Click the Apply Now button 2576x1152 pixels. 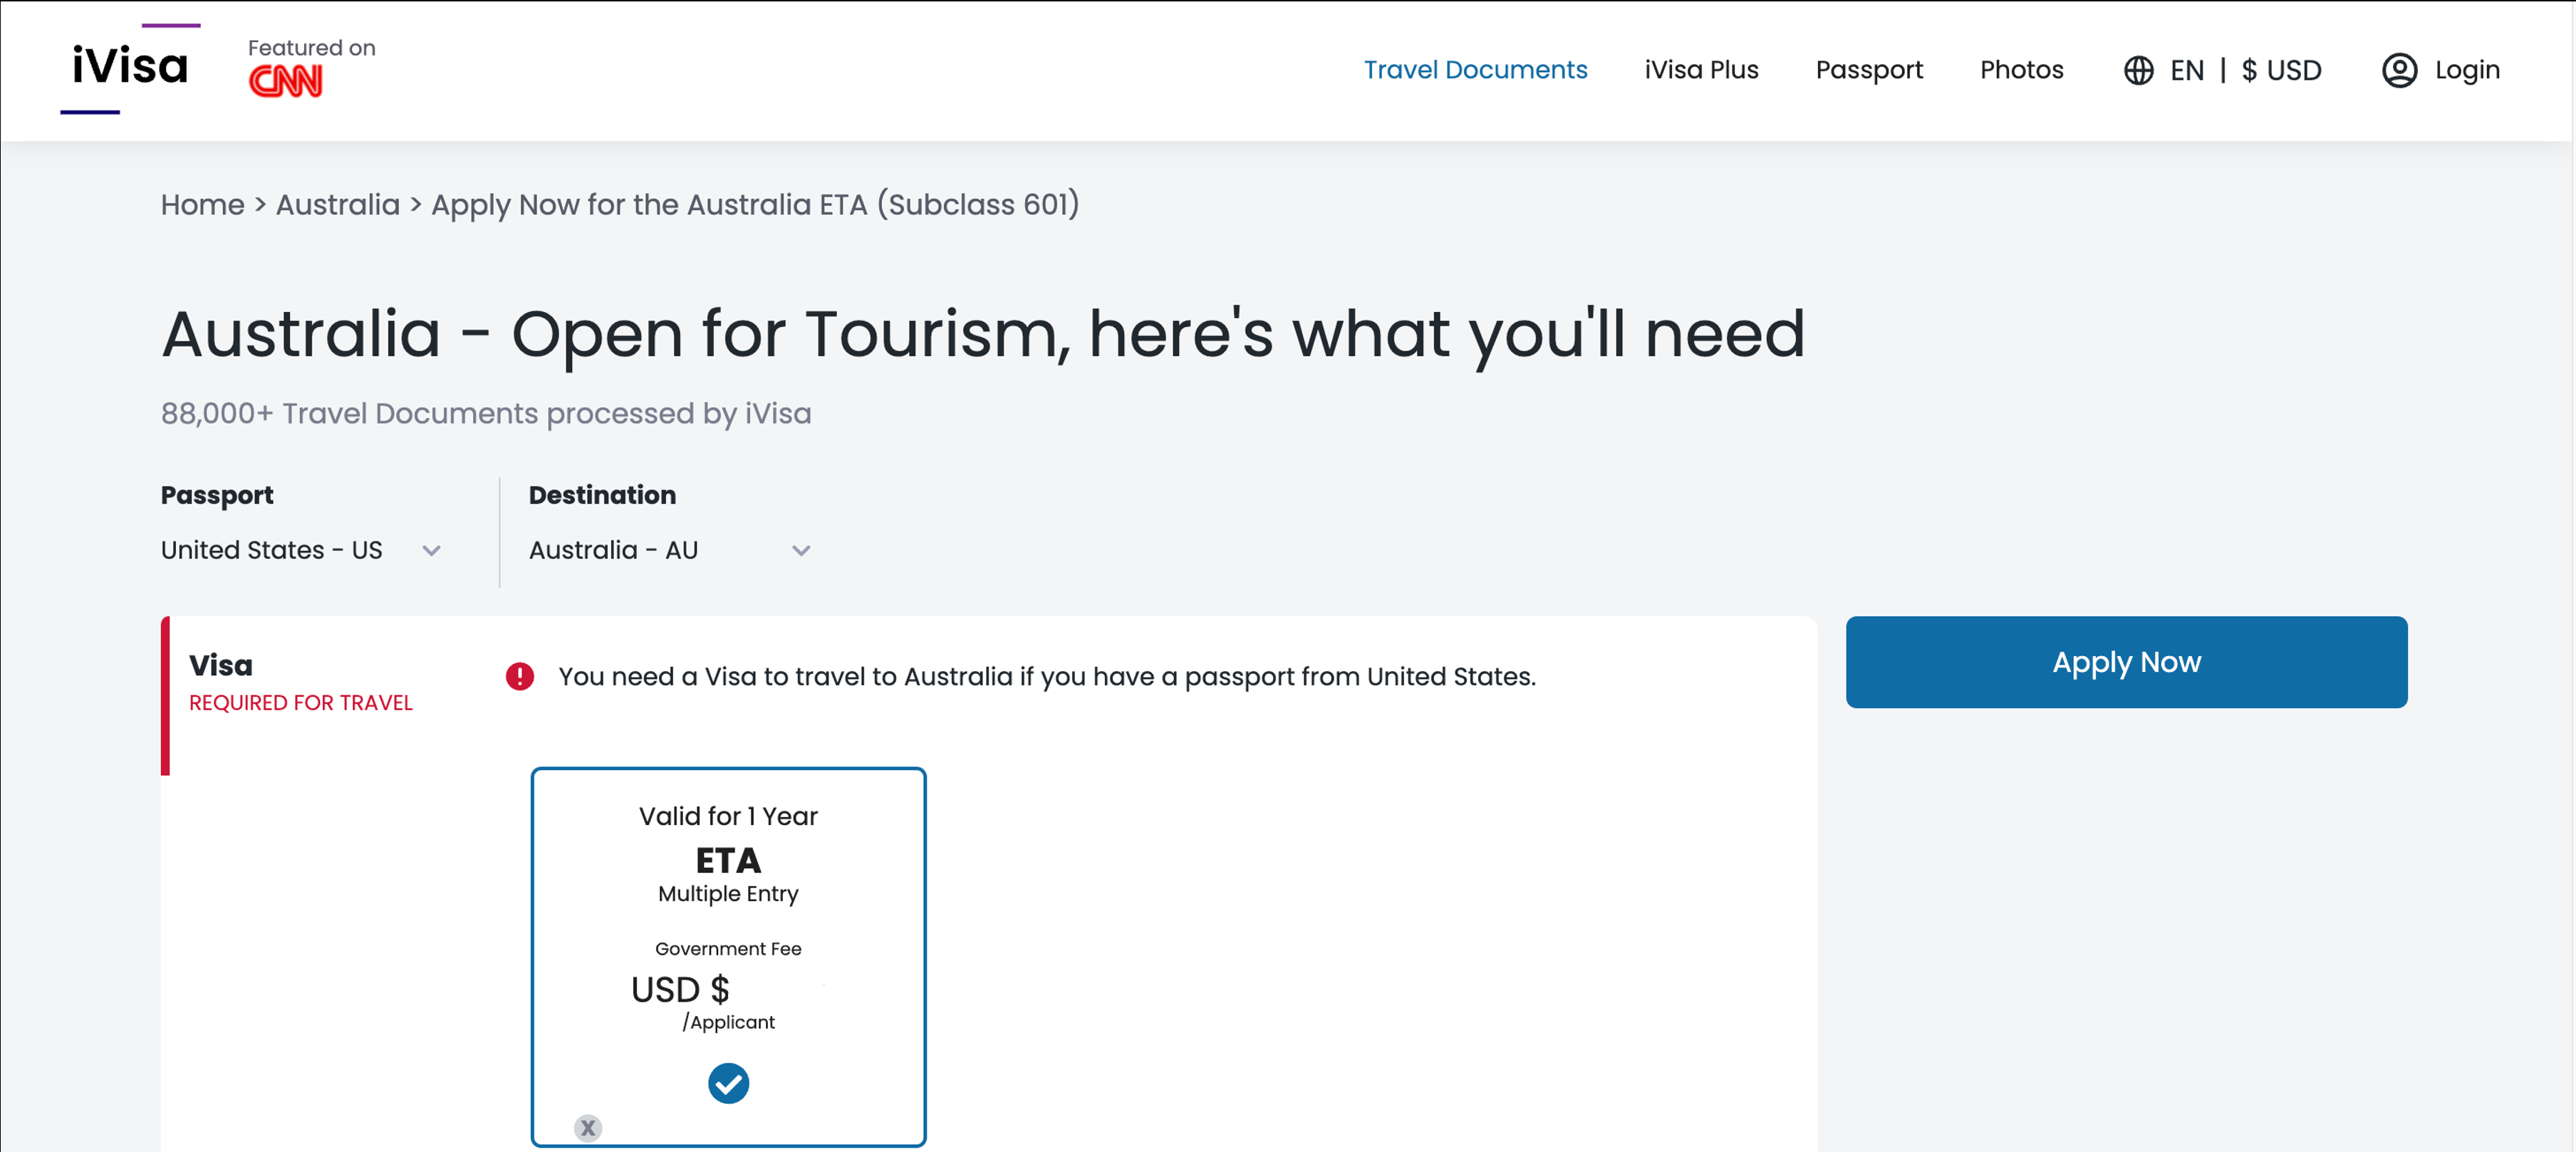[x=2125, y=661]
